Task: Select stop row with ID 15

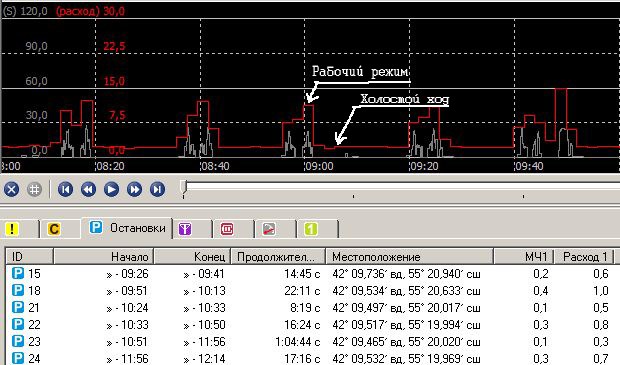Action: click(x=310, y=274)
